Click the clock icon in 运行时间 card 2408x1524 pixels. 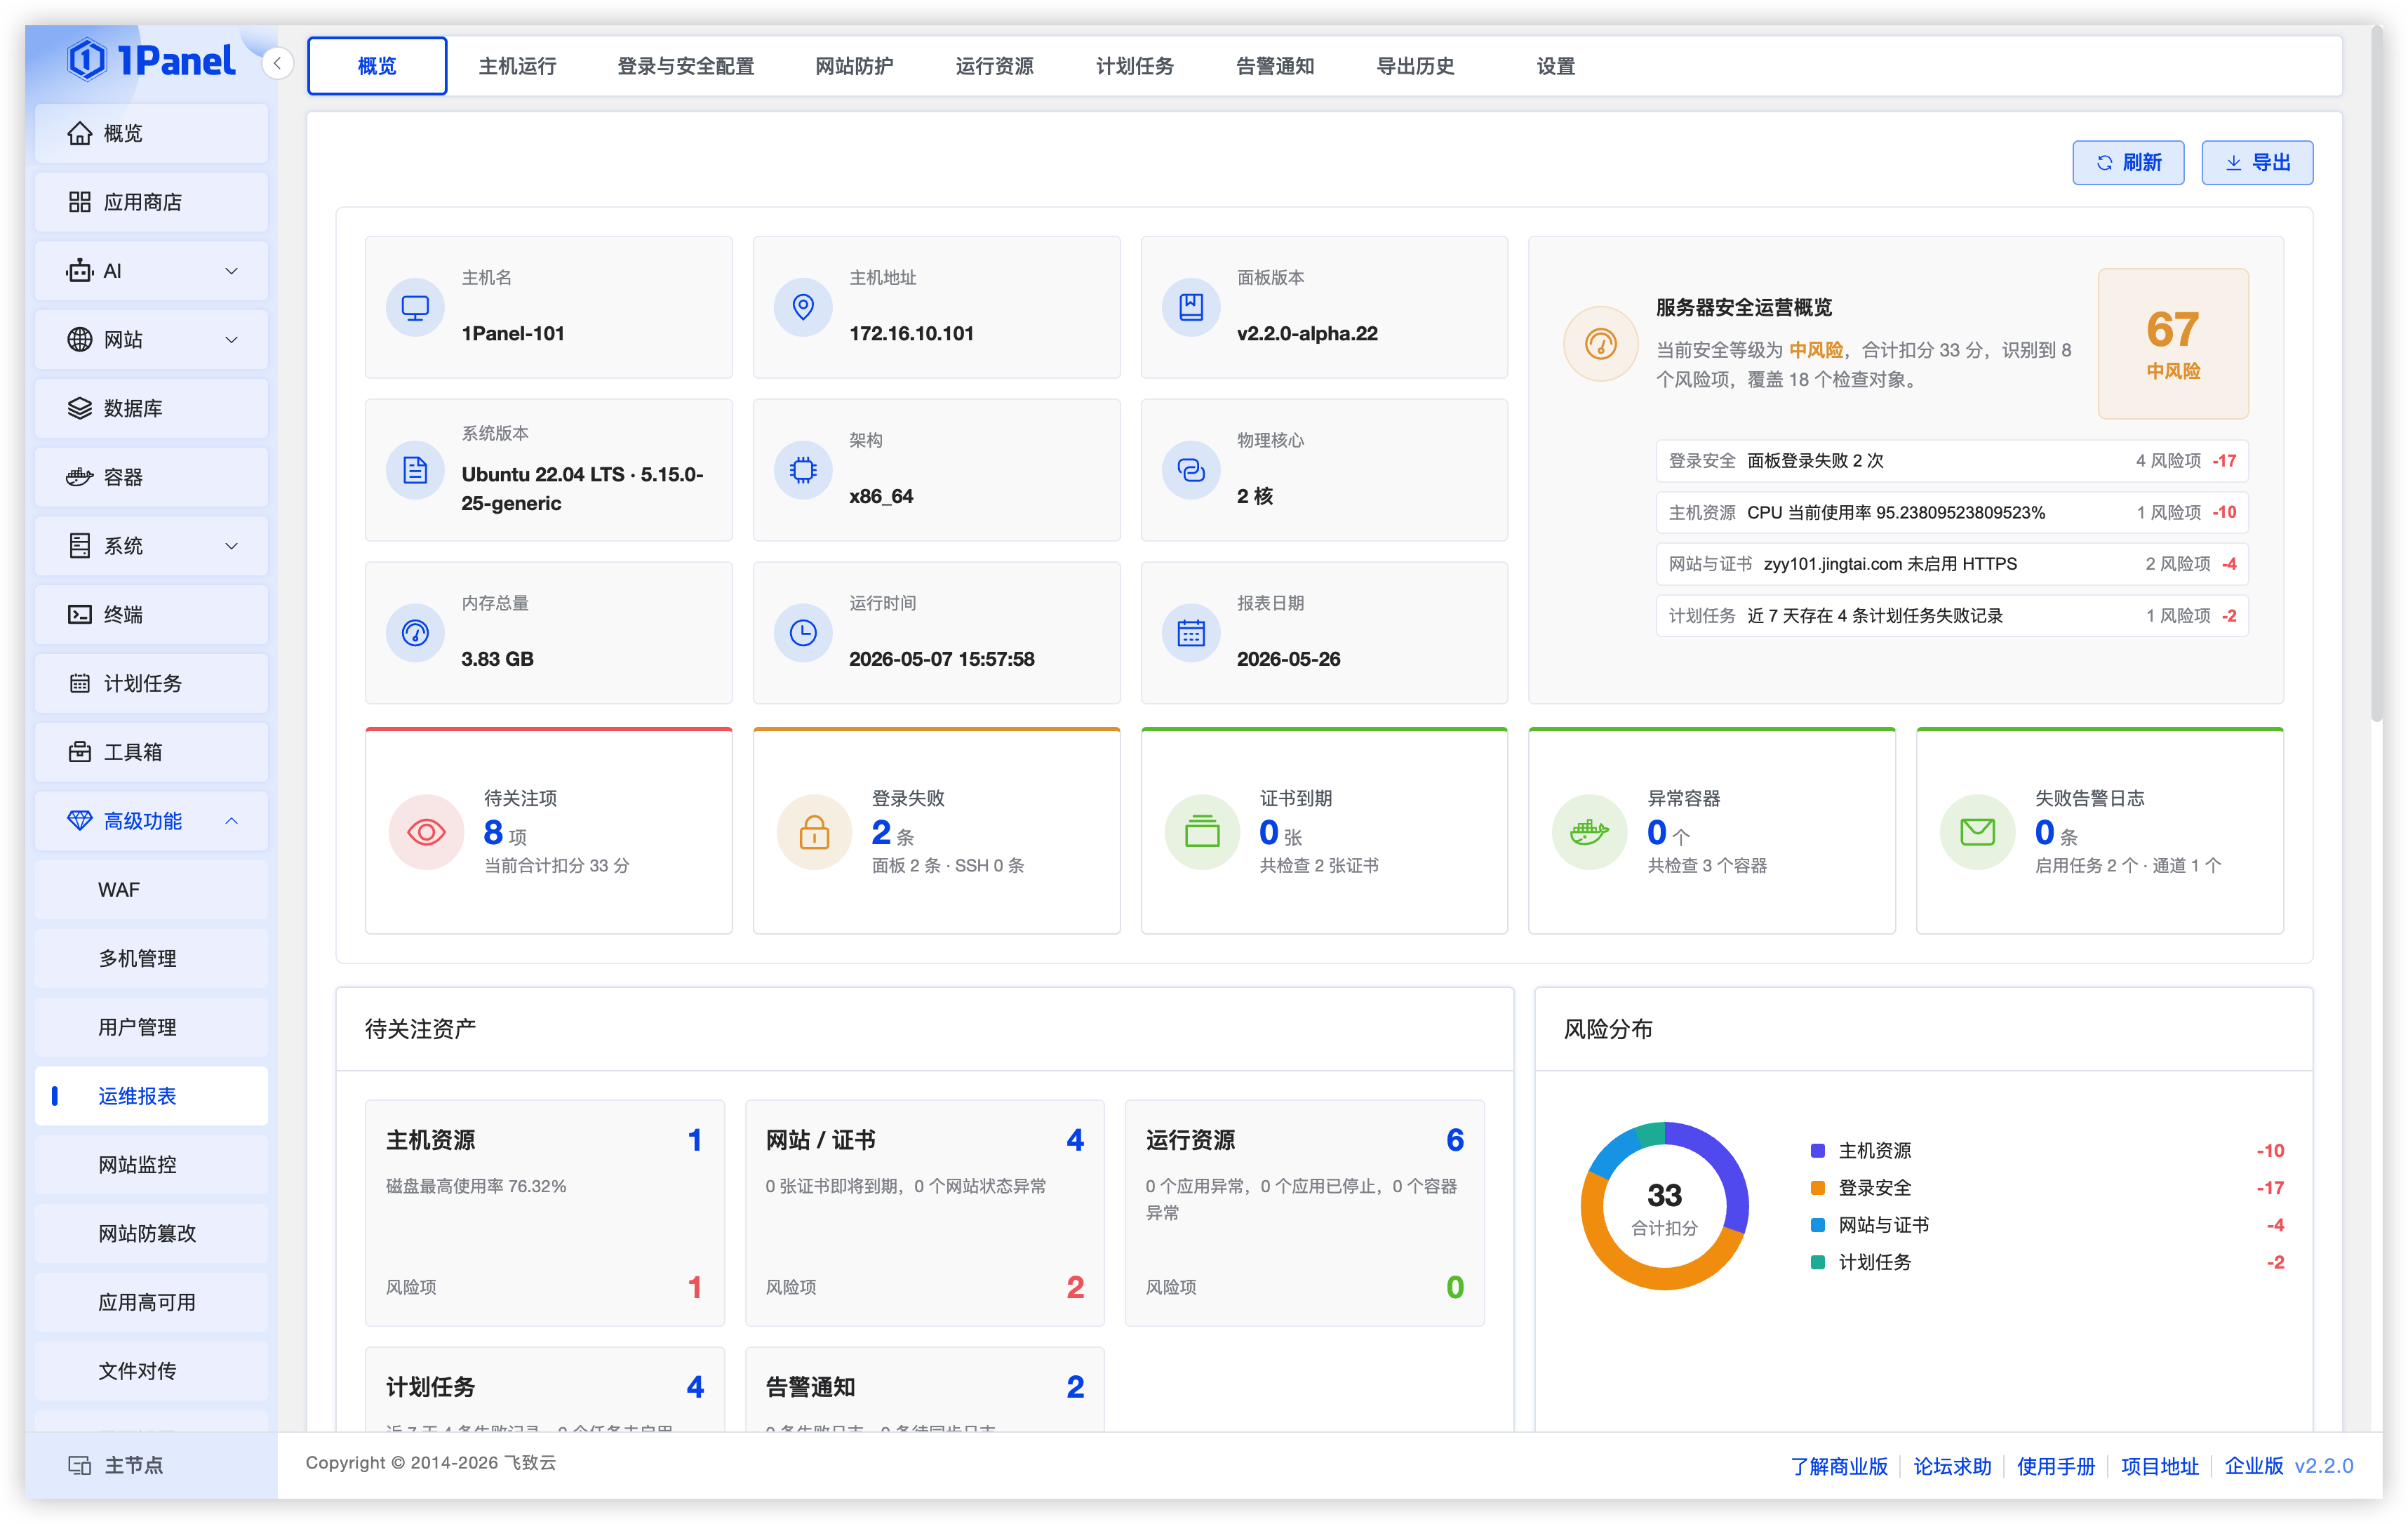(x=803, y=633)
